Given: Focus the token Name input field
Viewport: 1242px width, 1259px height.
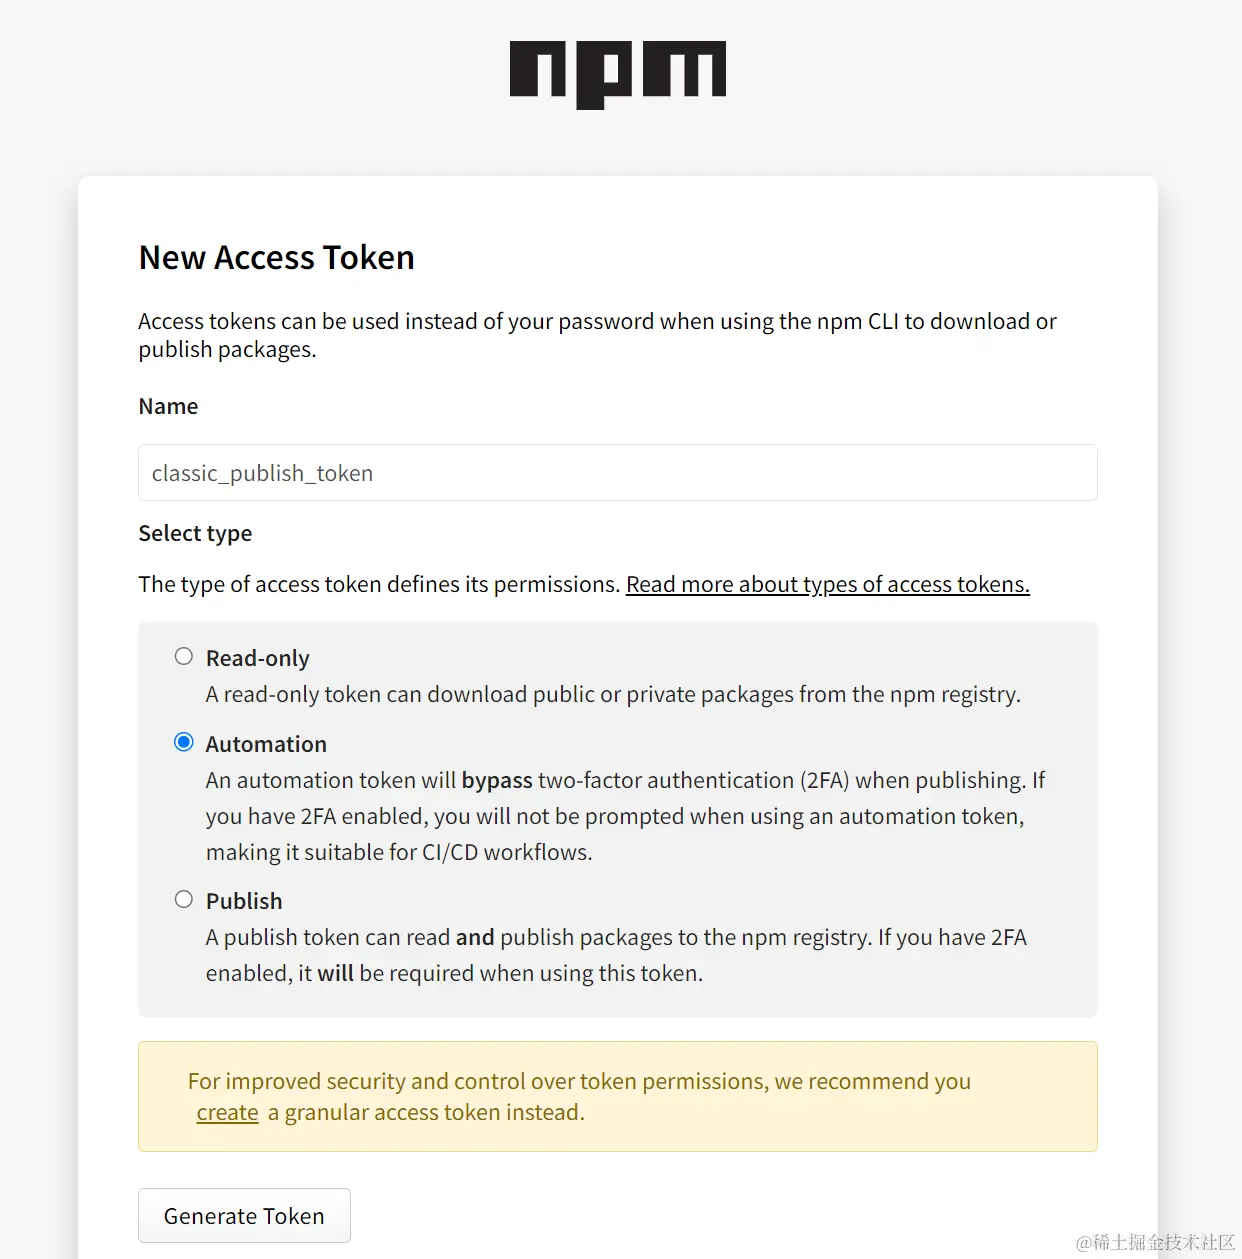Looking at the screenshot, I should tap(617, 473).
